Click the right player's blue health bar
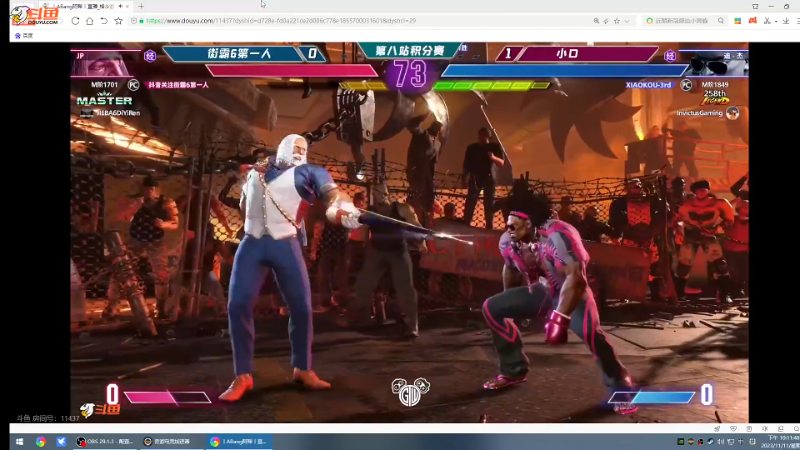Viewport: 800px width, 450px height. pos(564,70)
